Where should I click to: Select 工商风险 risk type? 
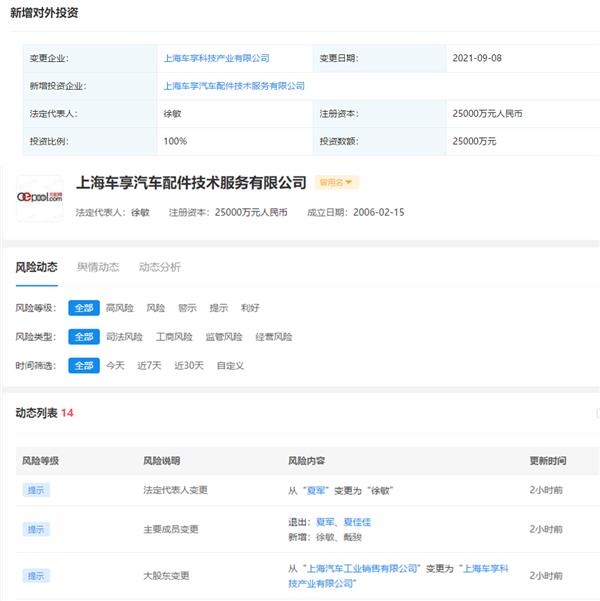tap(174, 337)
